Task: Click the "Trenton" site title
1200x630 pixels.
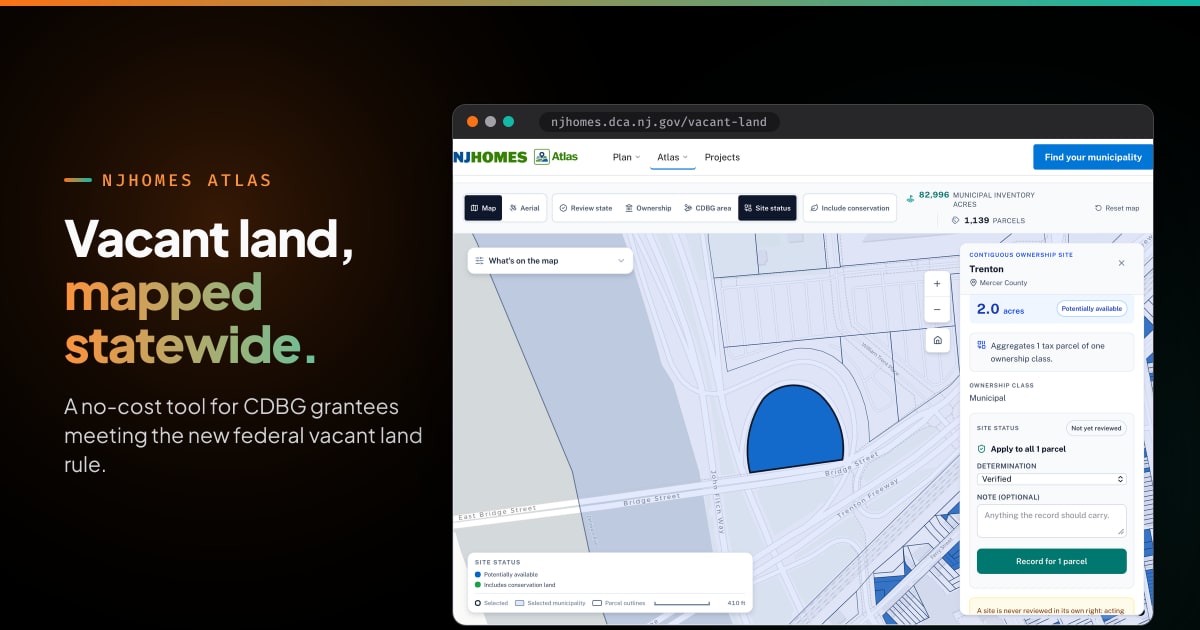Action: (x=987, y=269)
